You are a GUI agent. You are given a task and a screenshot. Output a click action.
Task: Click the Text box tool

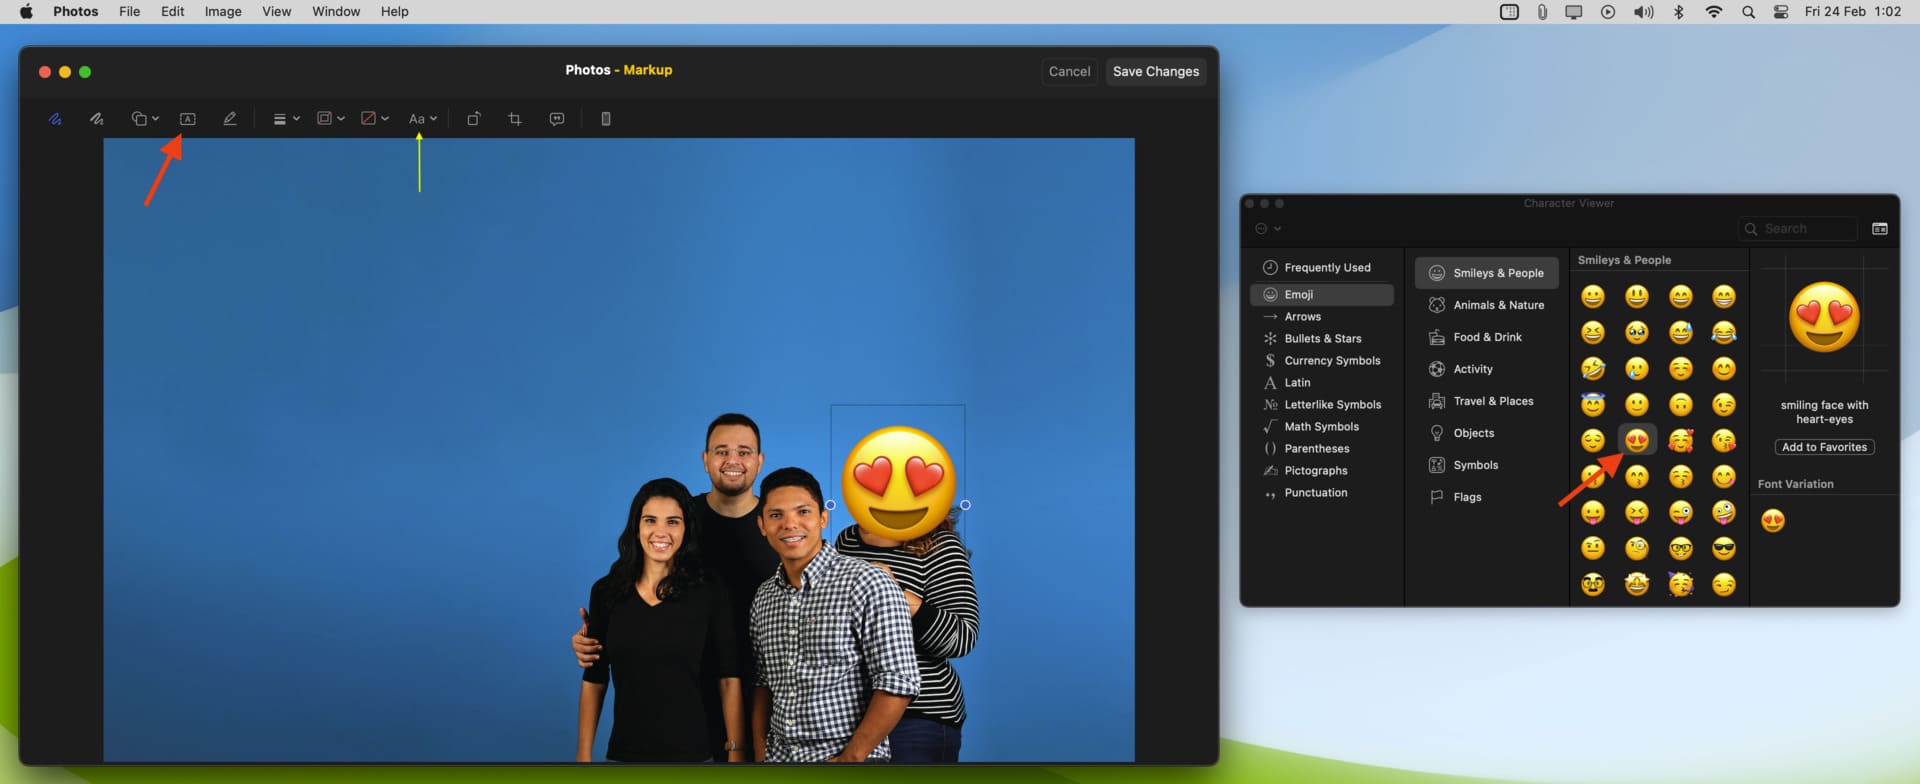point(187,119)
